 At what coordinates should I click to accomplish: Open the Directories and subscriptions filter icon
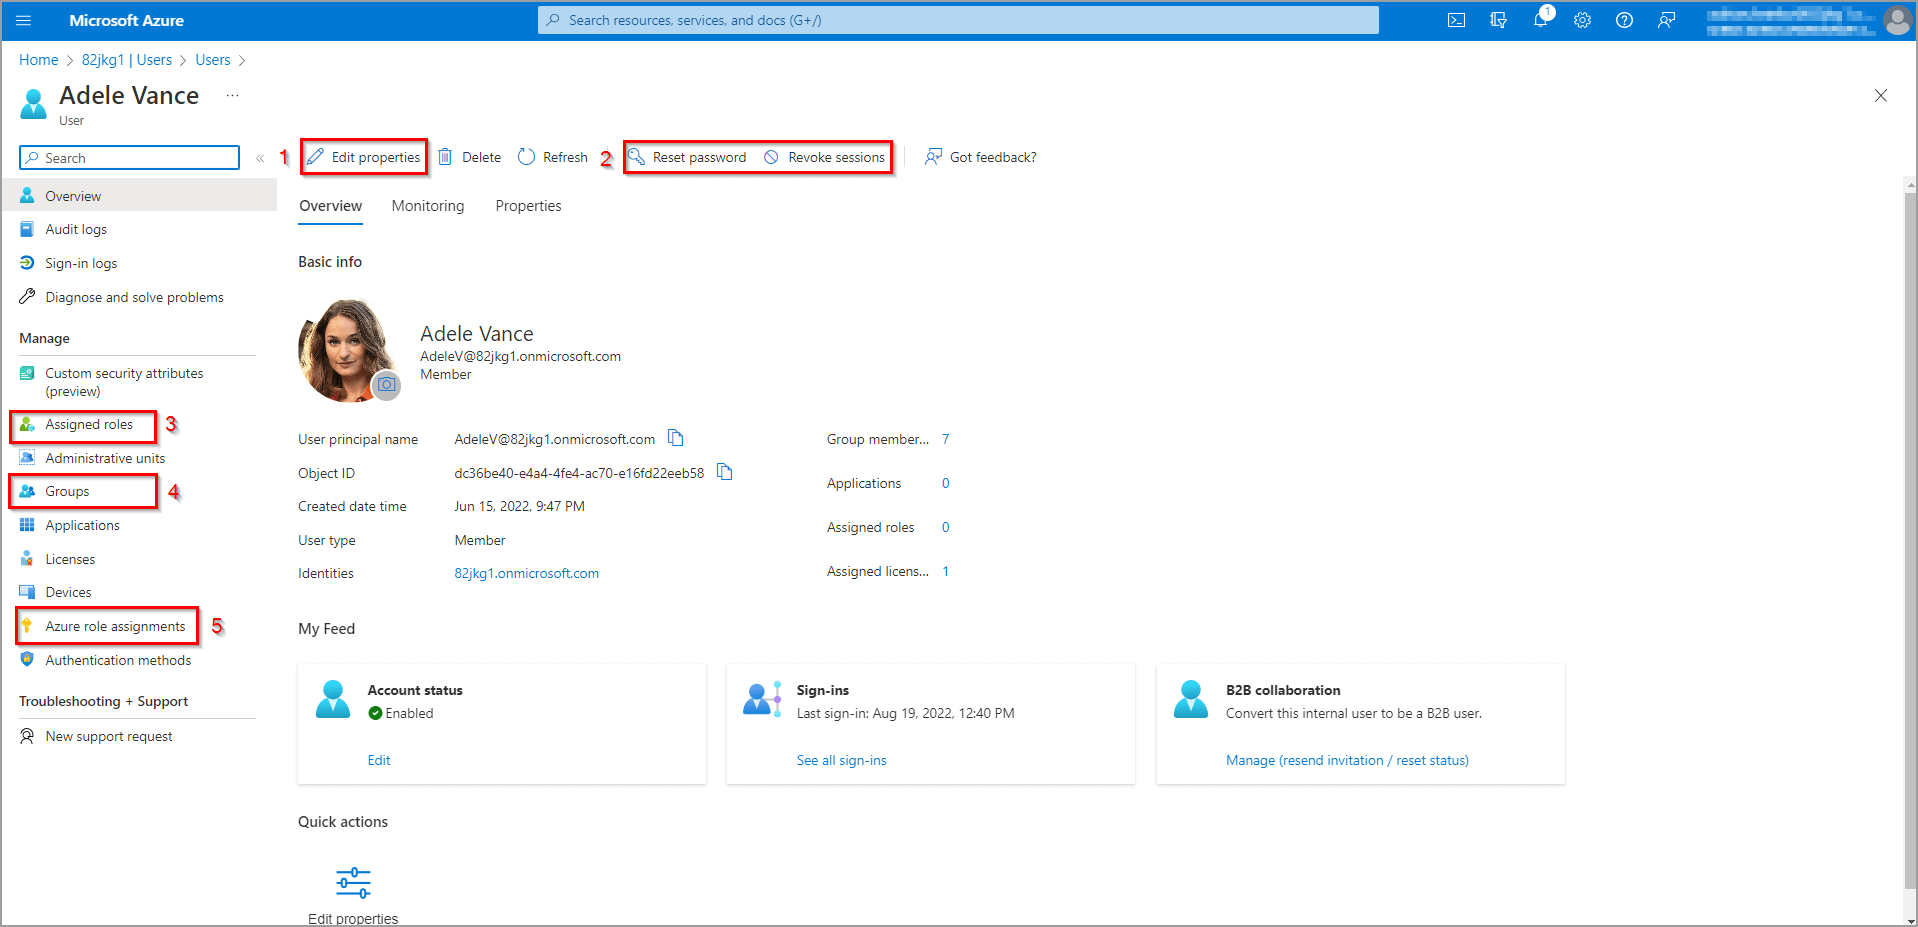[x=1498, y=20]
